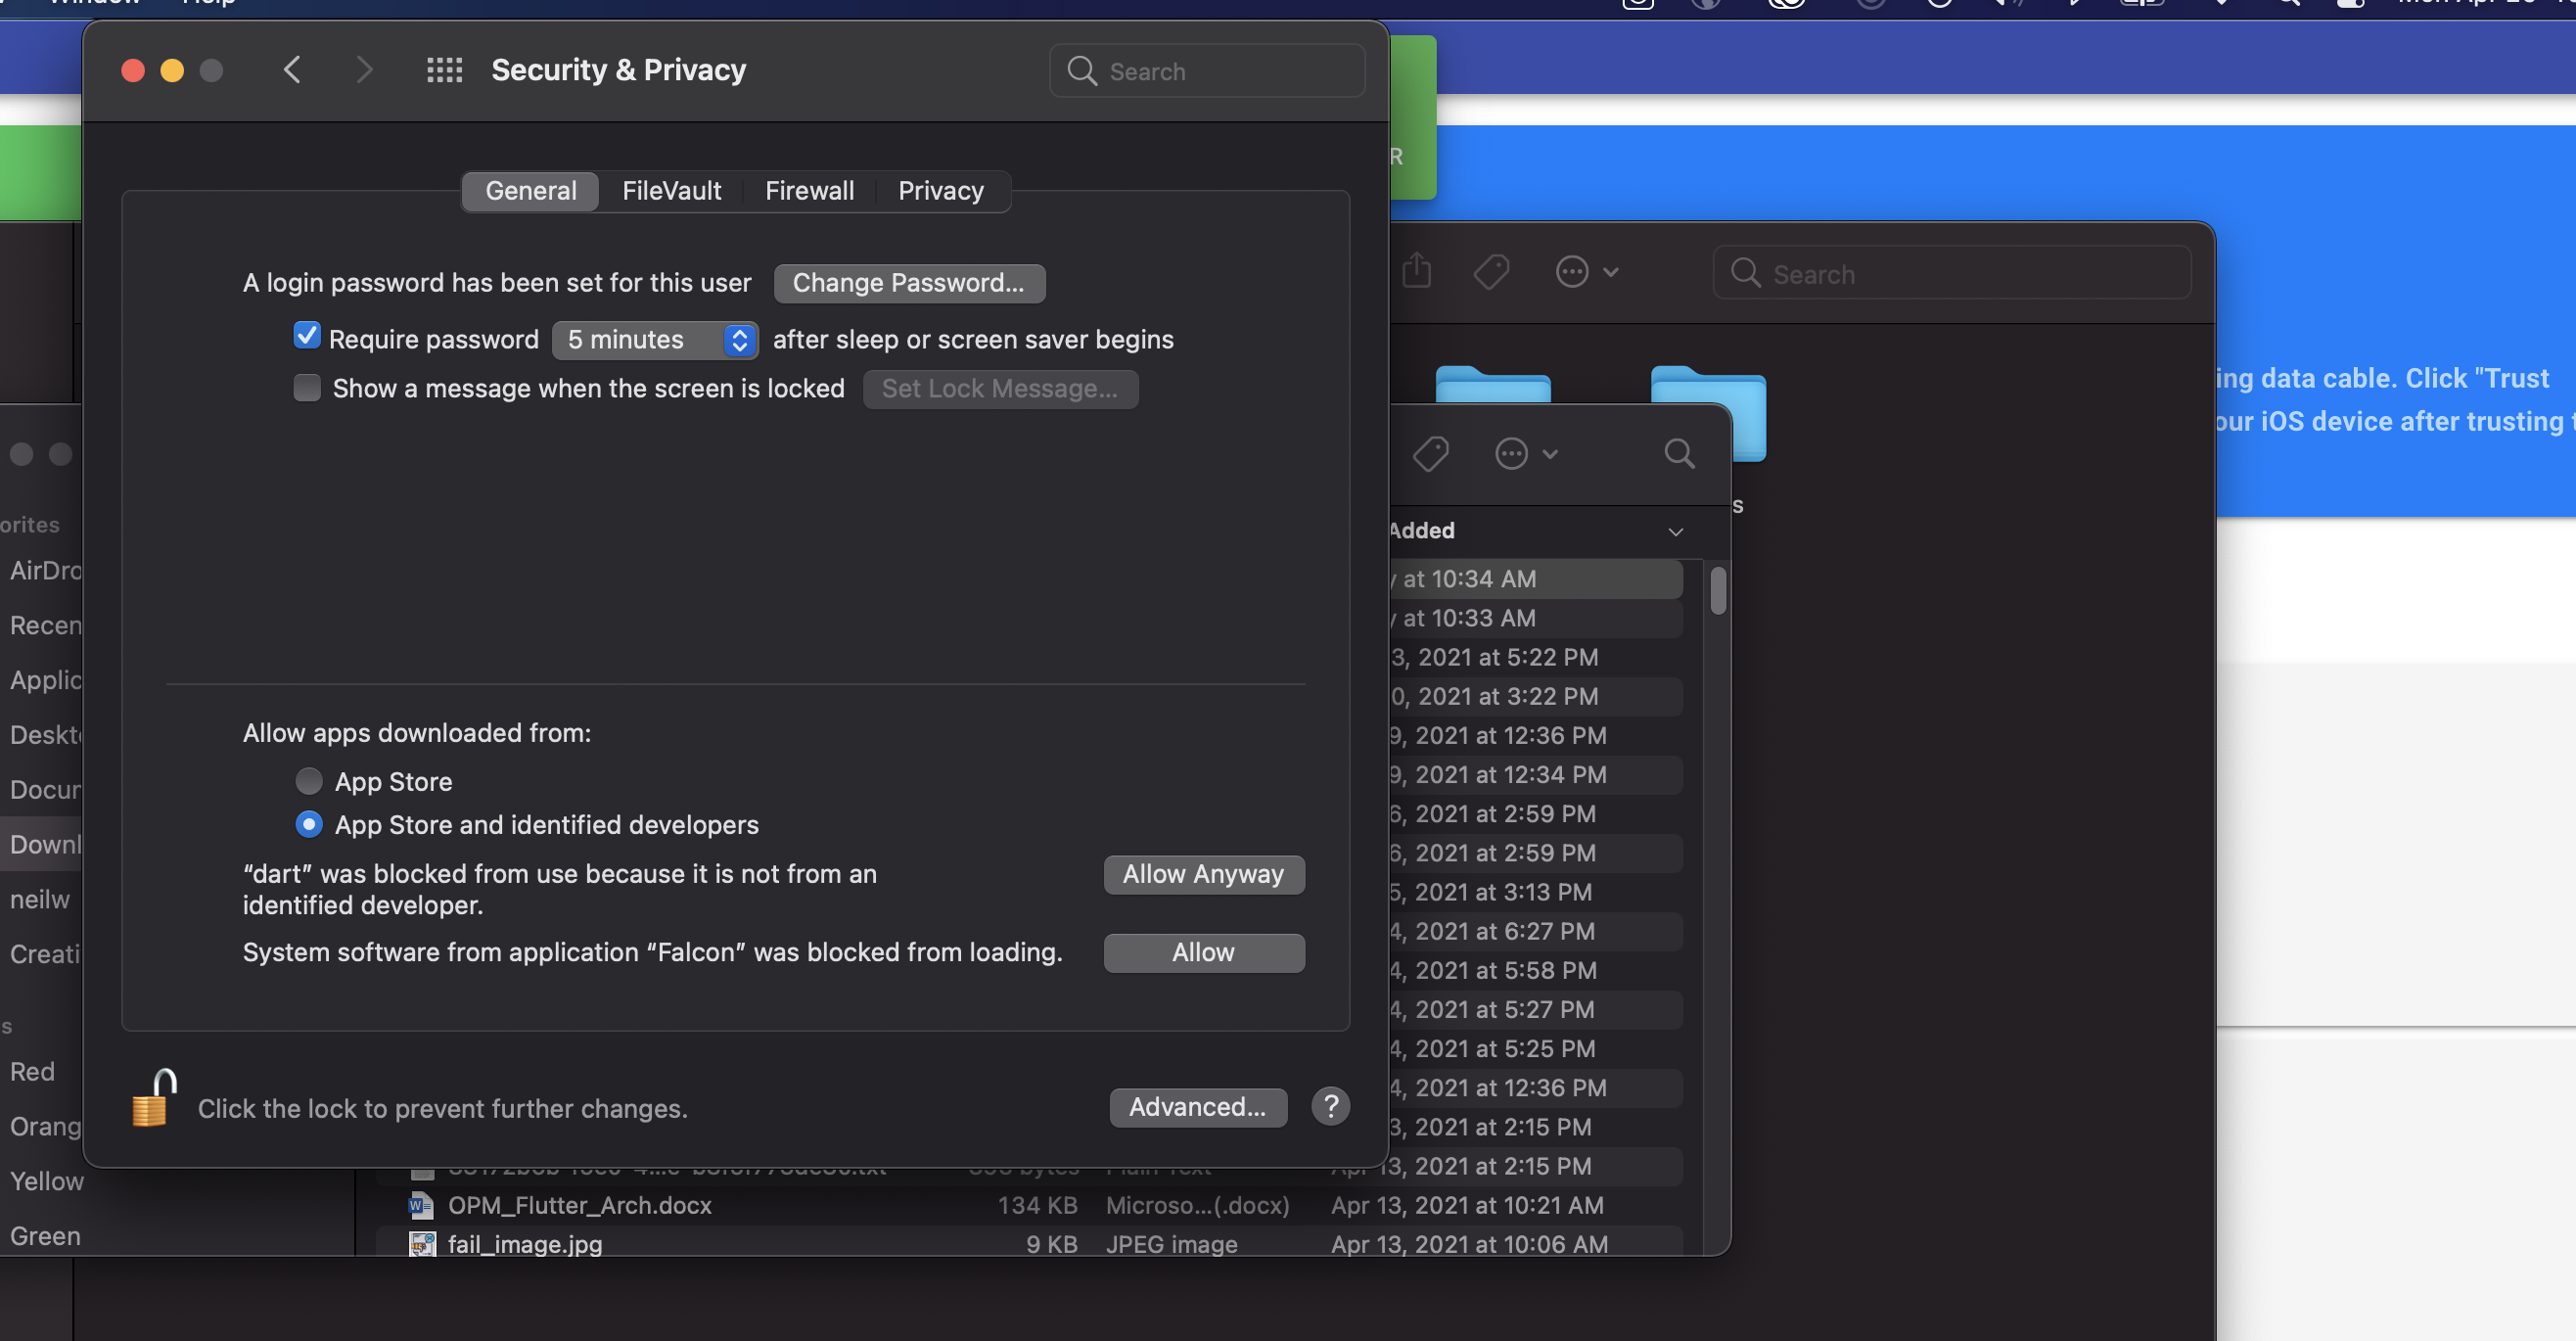The width and height of the screenshot is (2576, 1341).
Task: Open the Privacy tab
Action: click(x=939, y=190)
